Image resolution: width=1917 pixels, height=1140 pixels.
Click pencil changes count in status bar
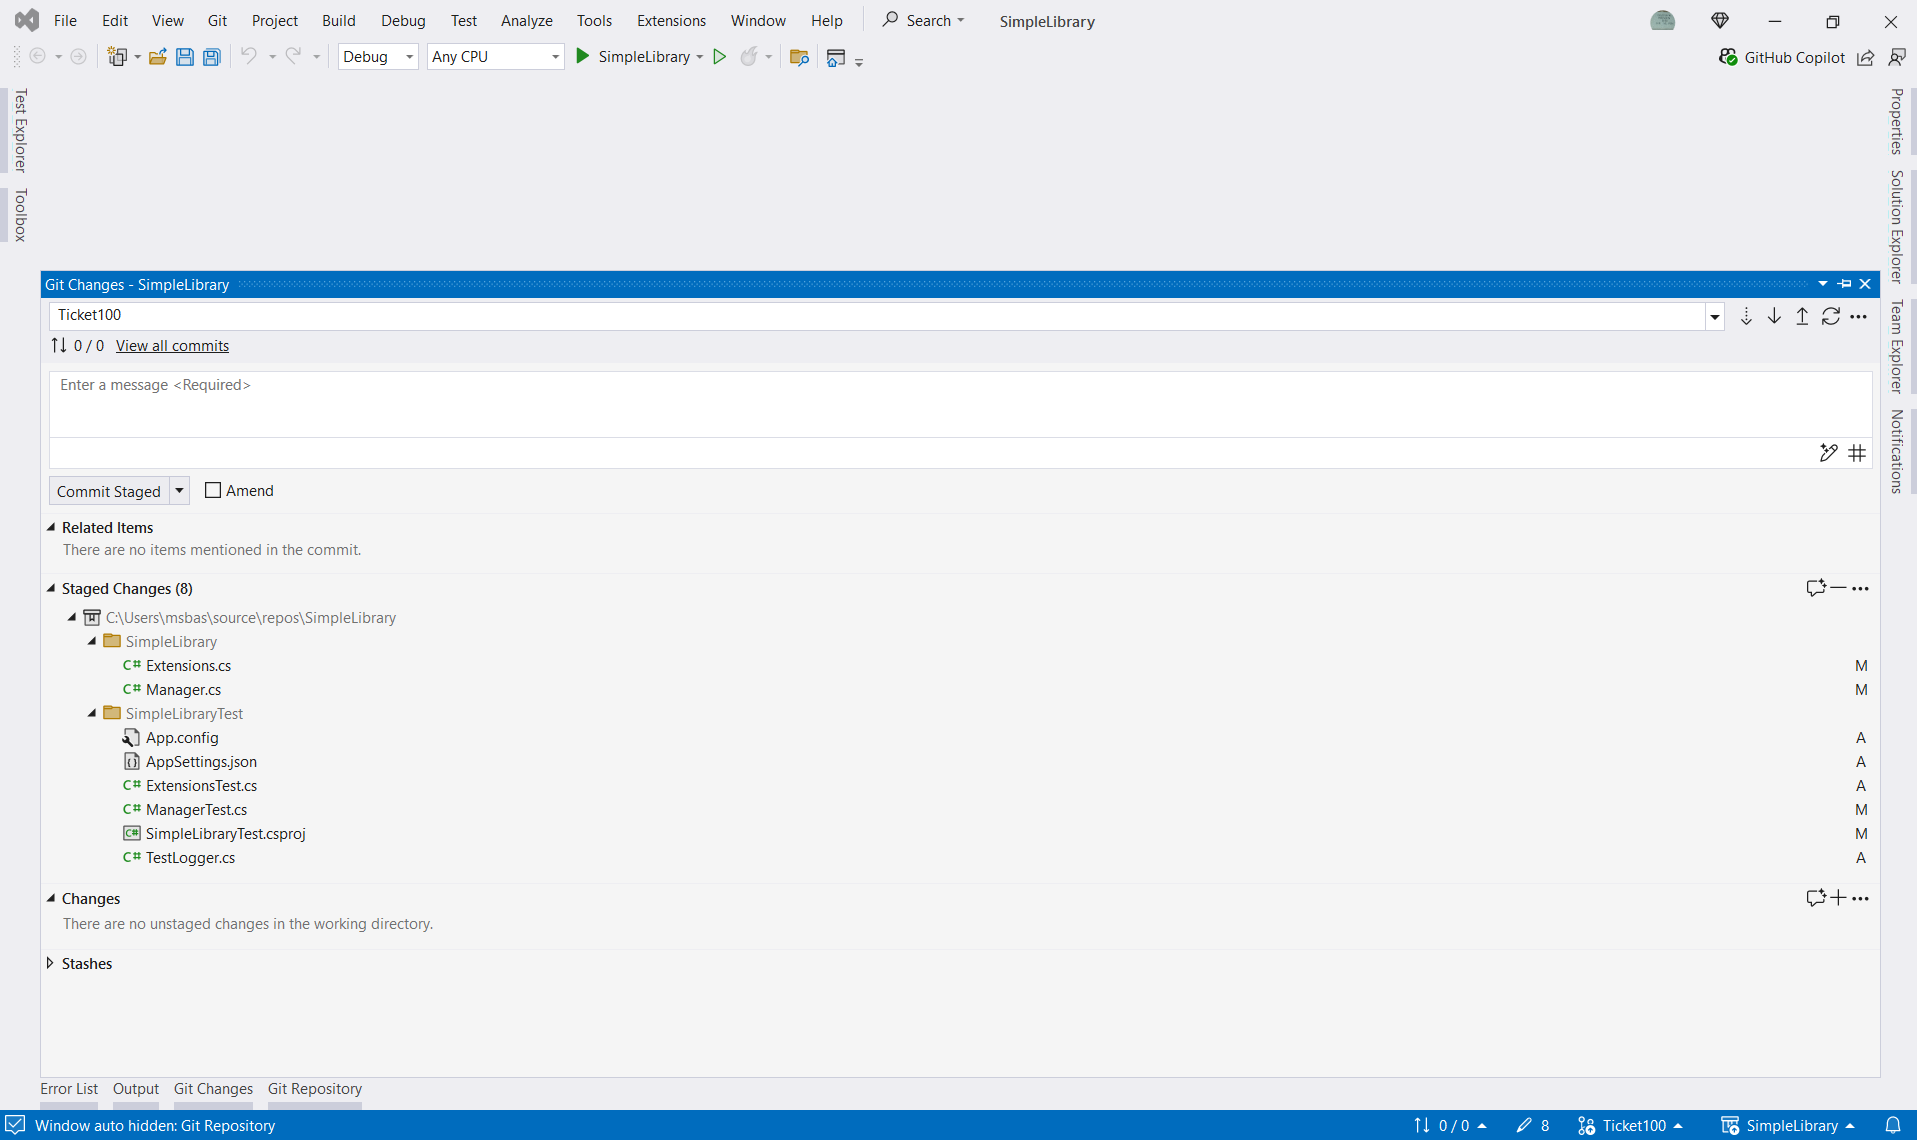[x=1533, y=1125]
